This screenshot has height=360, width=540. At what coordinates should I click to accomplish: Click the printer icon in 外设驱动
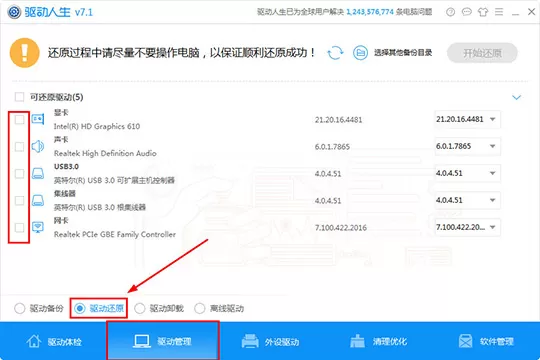click(x=250, y=341)
